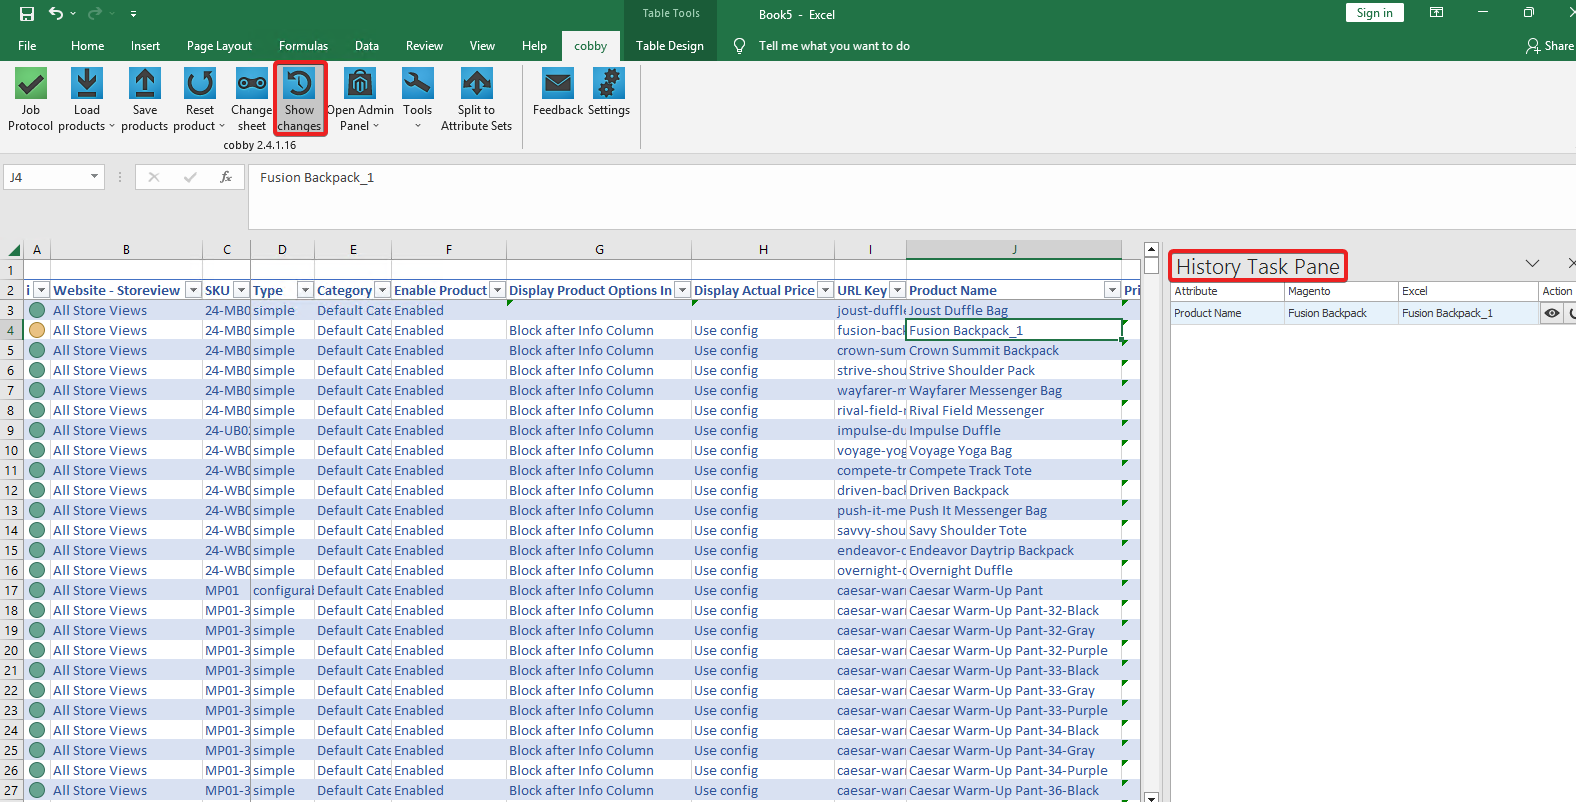Open the Load products dropdown arrow
Screen dimensions: 1576x802
(111, 126)
